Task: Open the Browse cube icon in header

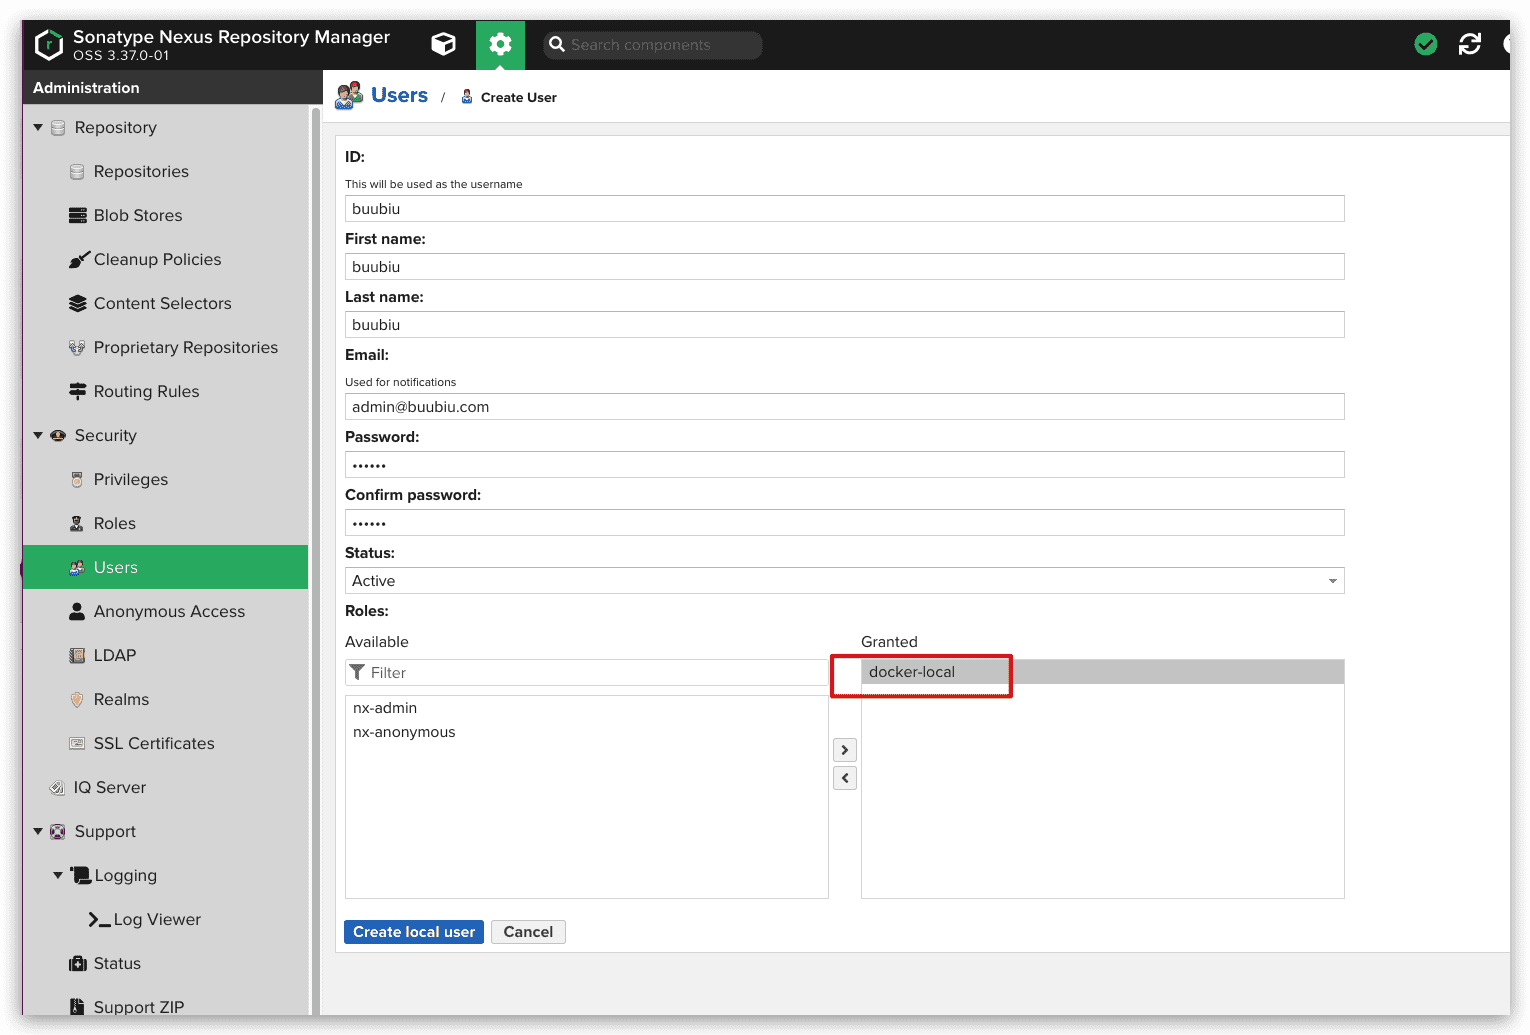Action: coord(443,44)
